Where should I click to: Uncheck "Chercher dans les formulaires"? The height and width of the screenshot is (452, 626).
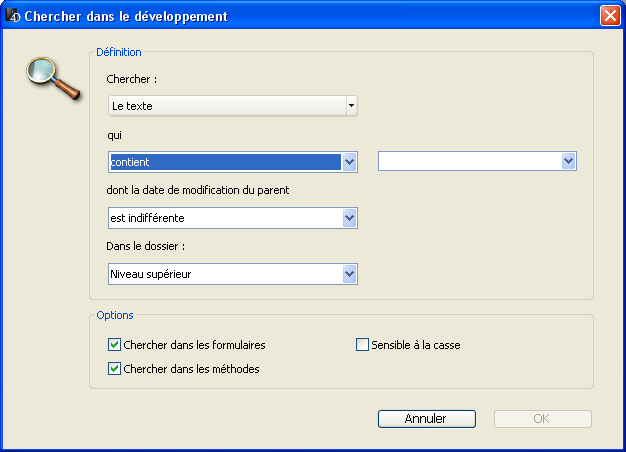(114, 345)
